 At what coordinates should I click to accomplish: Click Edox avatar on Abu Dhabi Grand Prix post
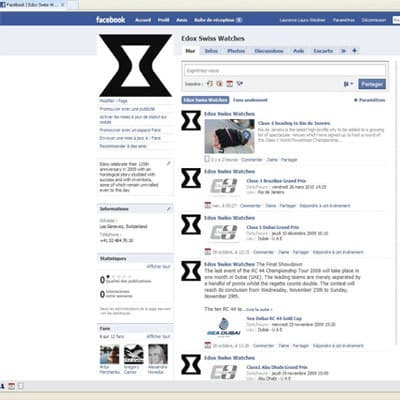click(x=191, y=364)
